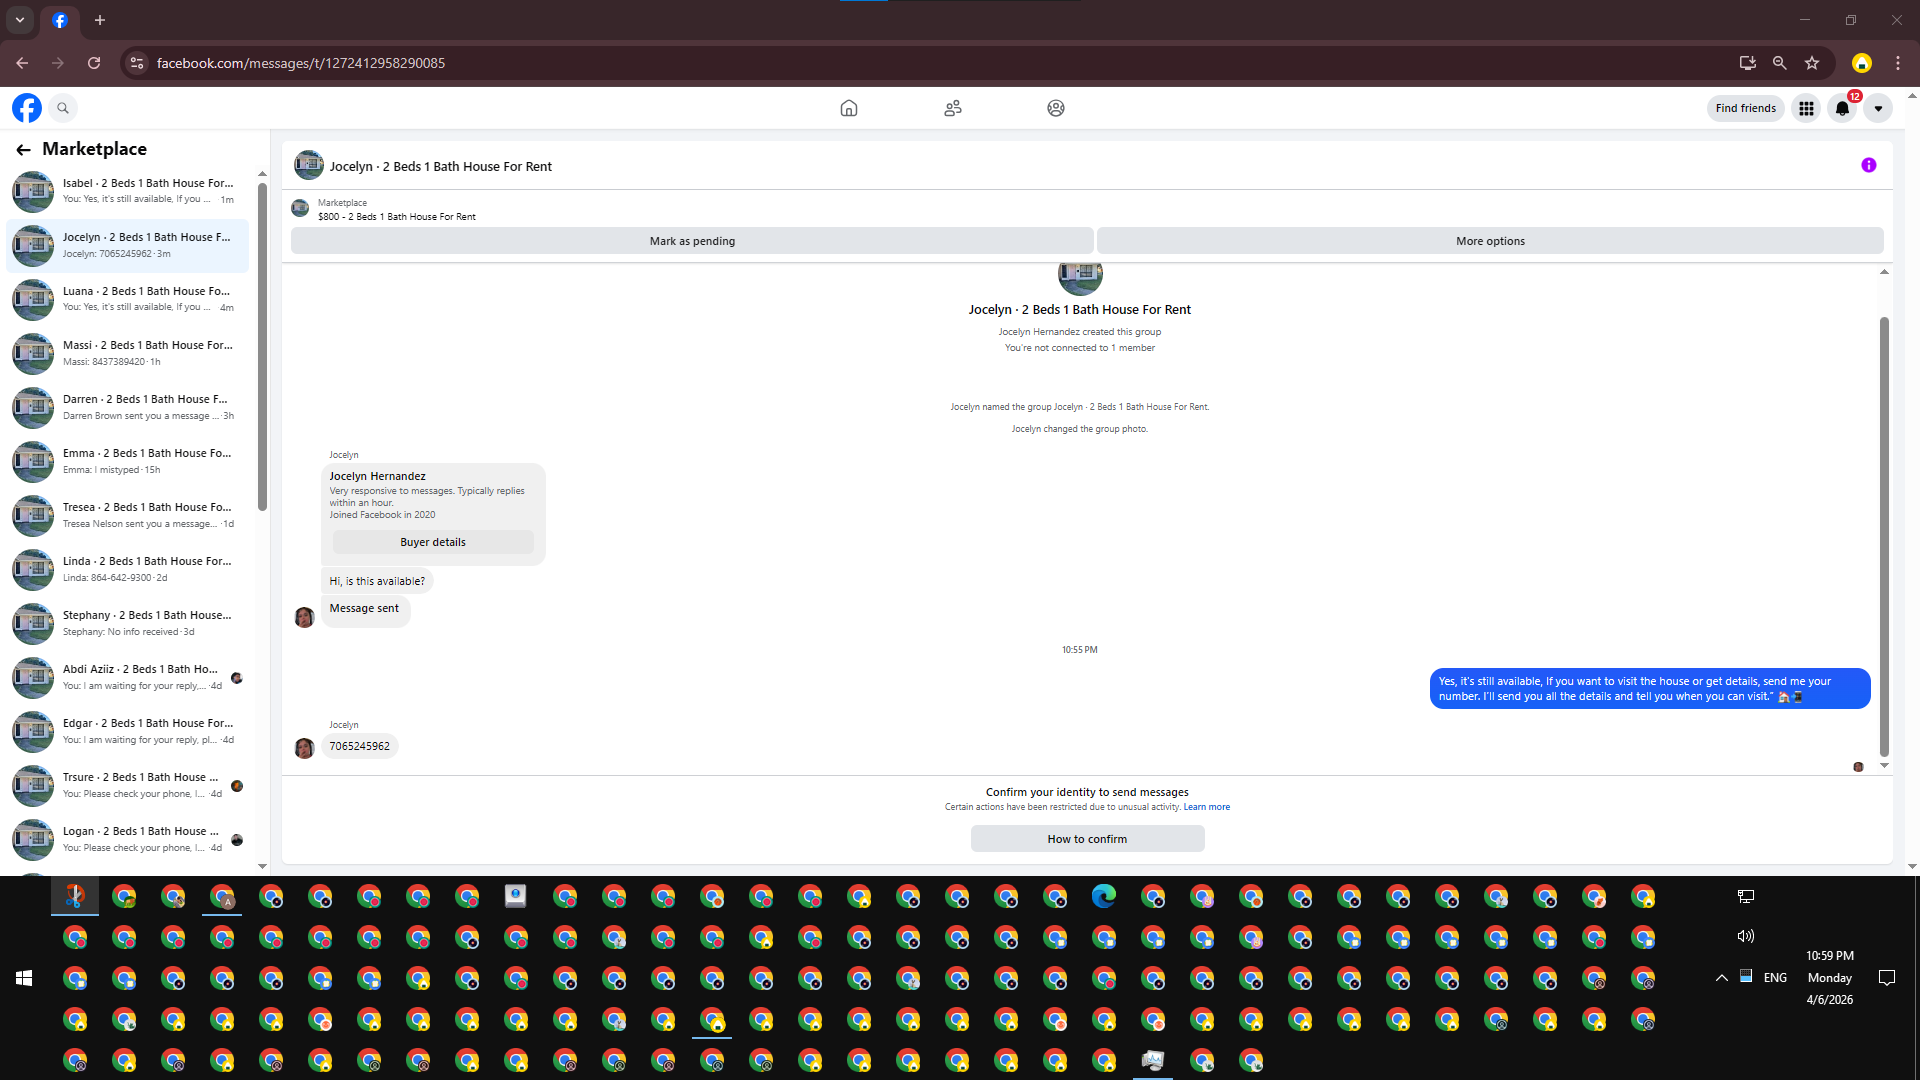Open the browser zoom magnifier icon
This screenshot has width=1920, height=1080.
[1780, 63]
